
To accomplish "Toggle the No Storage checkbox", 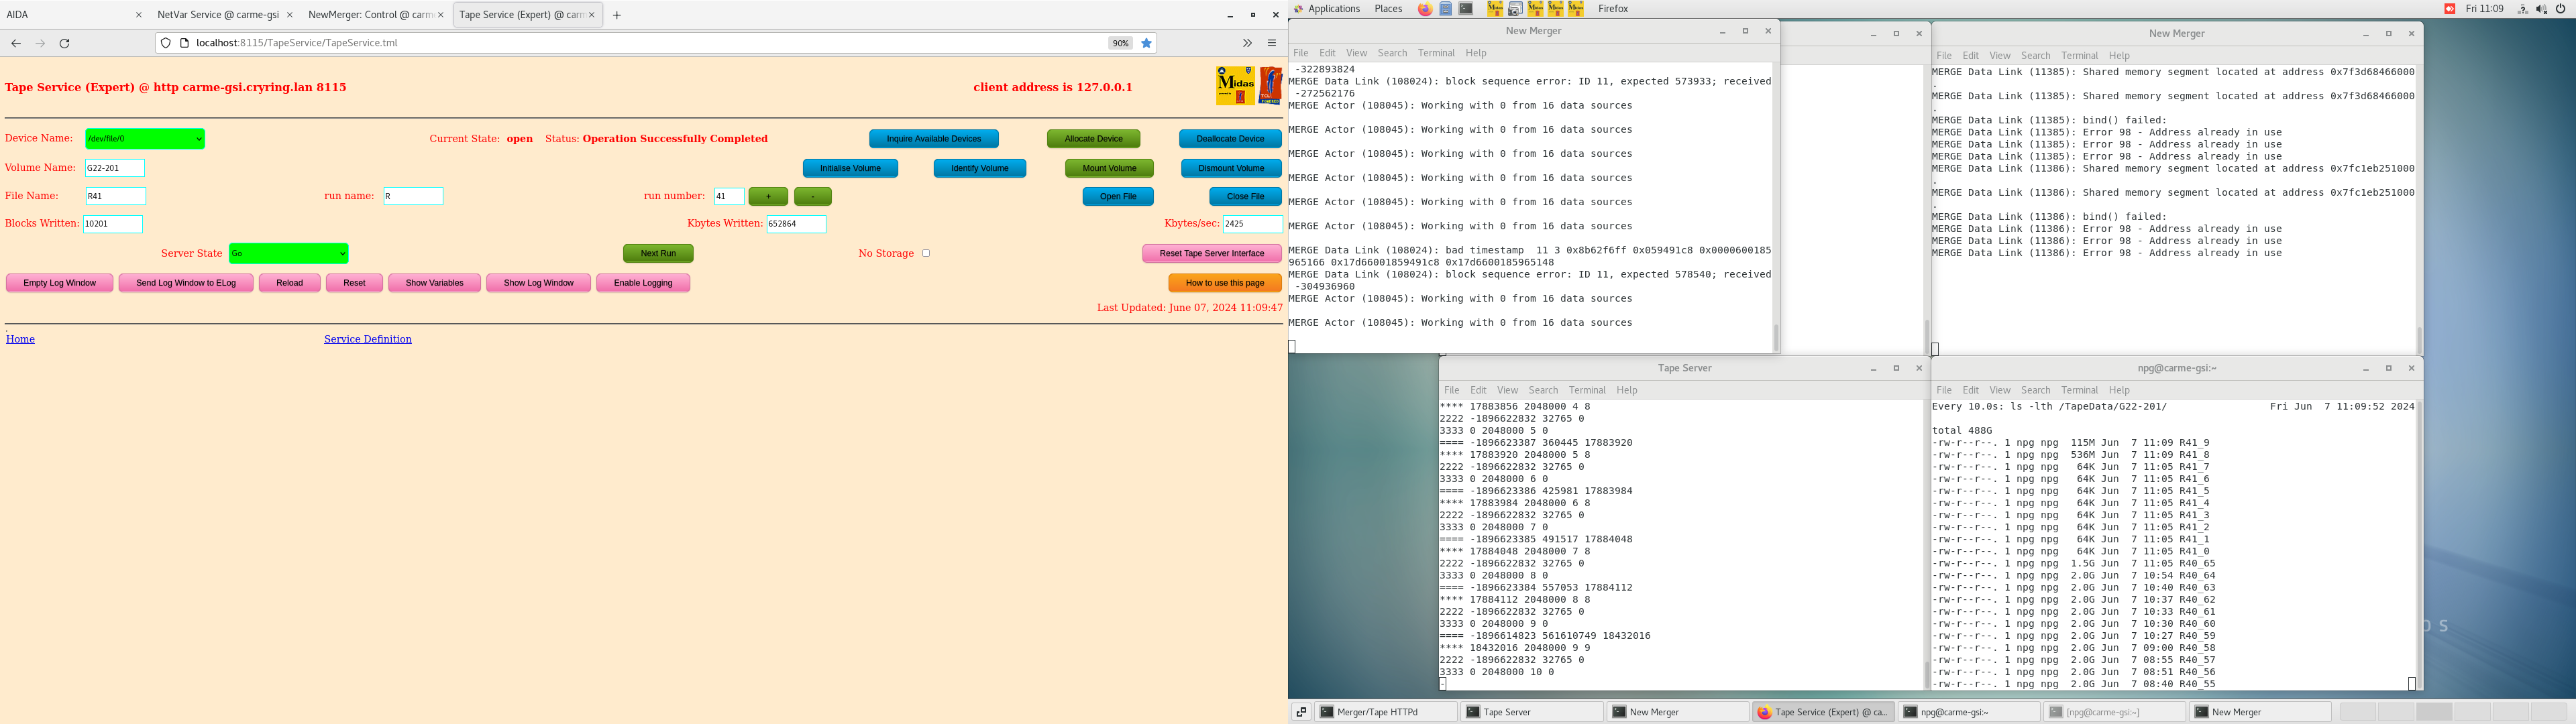I will tap(926, 253).
